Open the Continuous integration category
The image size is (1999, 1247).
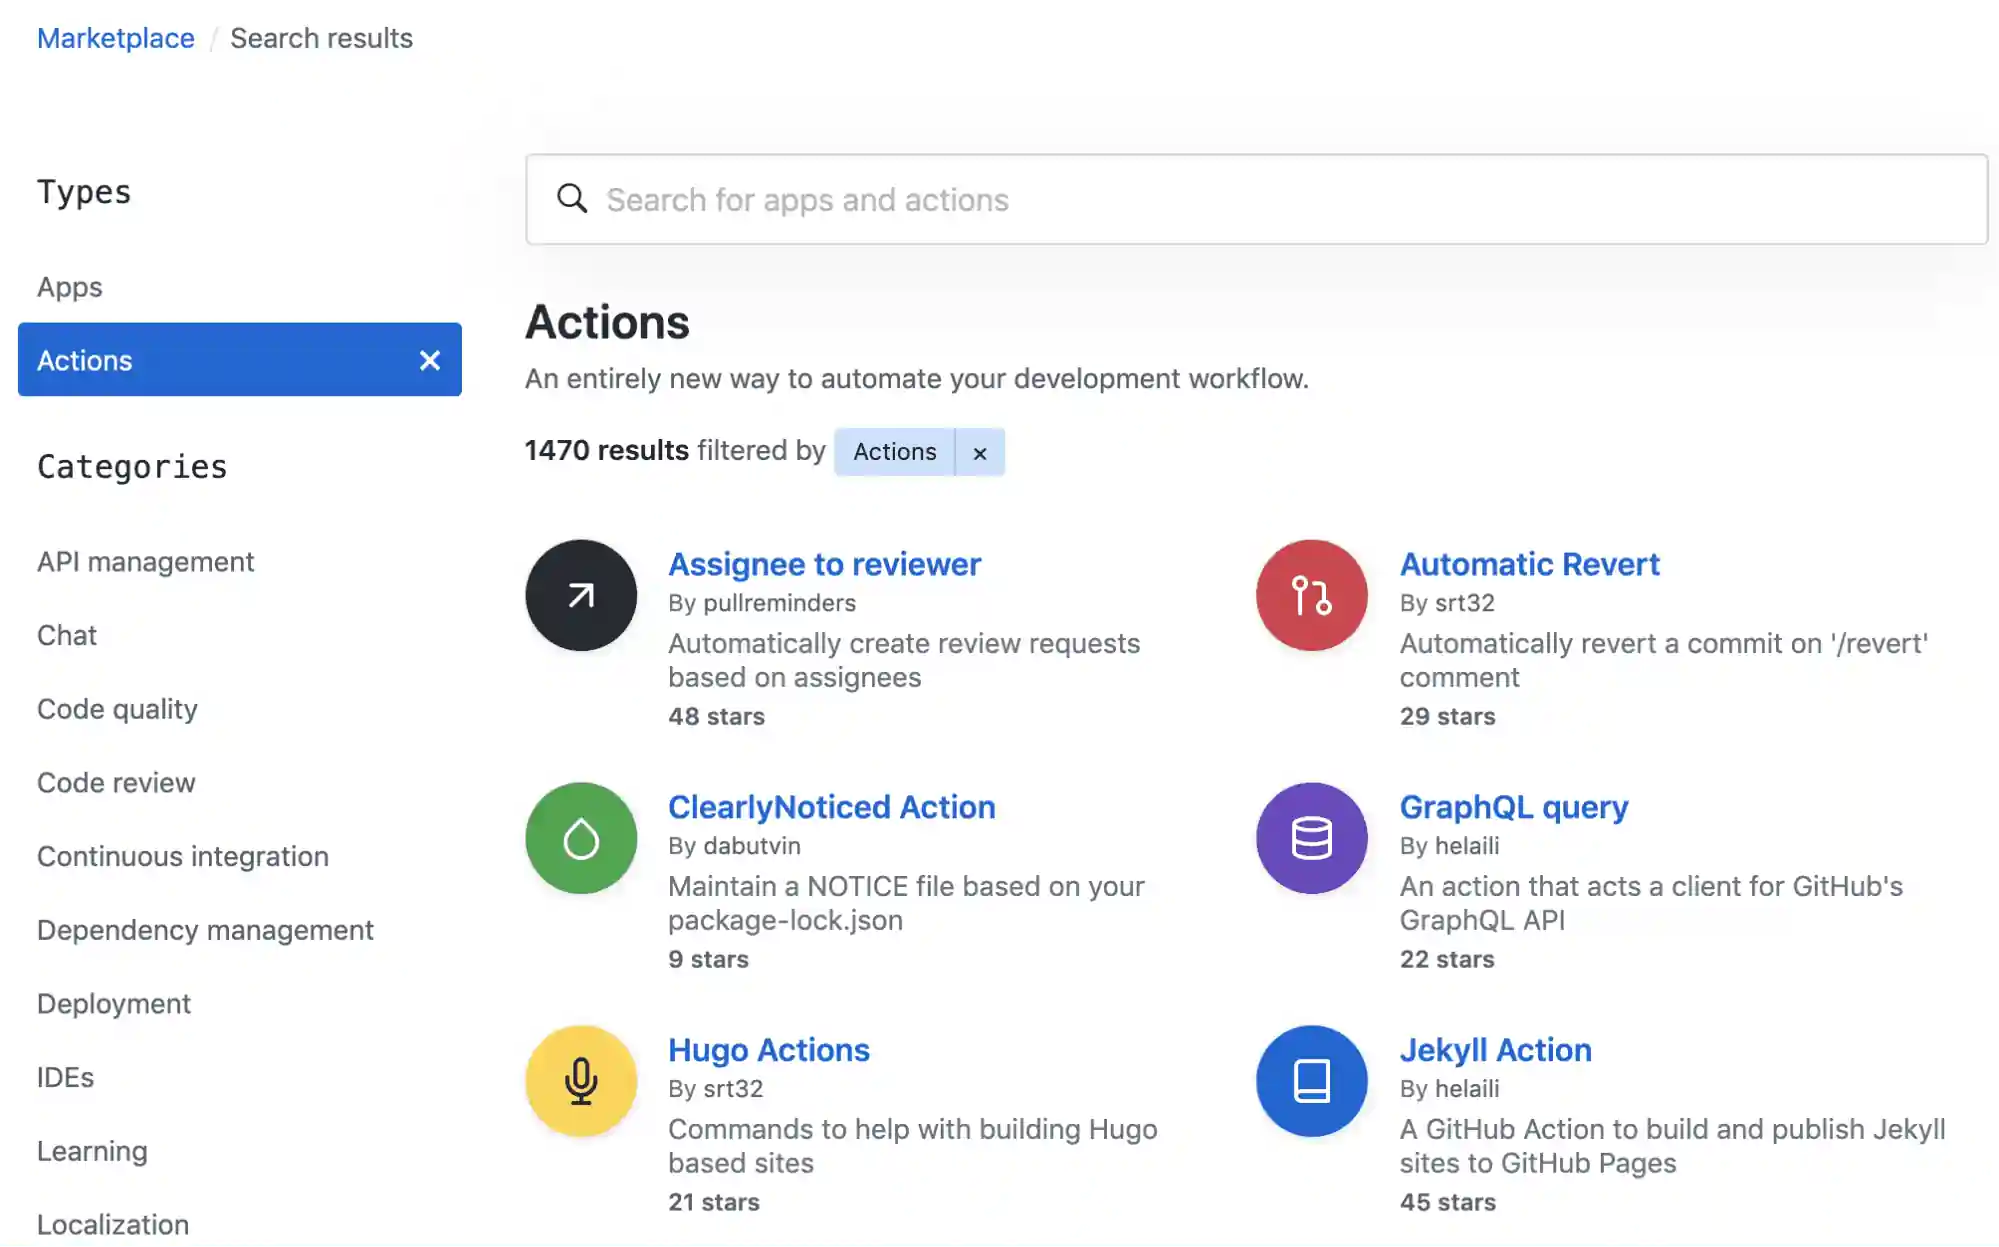(183, 857)
